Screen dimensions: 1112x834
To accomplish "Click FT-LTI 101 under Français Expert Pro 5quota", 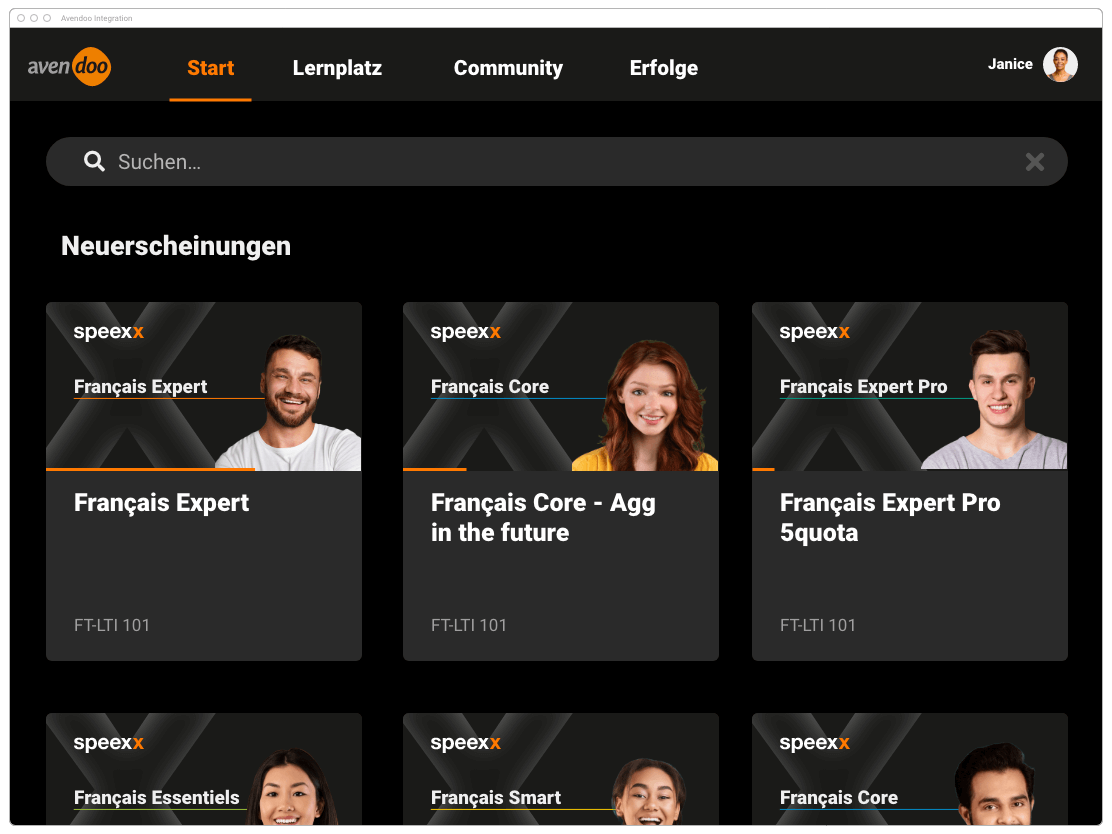I will coord(818,625).
